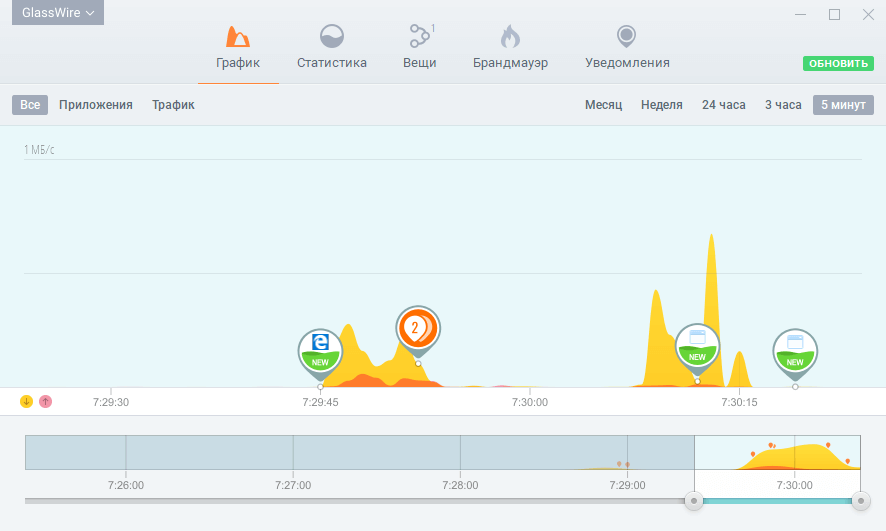Open the Вещи network things icon
Viewport: 886px width, 531px height.
pos(422,36)
